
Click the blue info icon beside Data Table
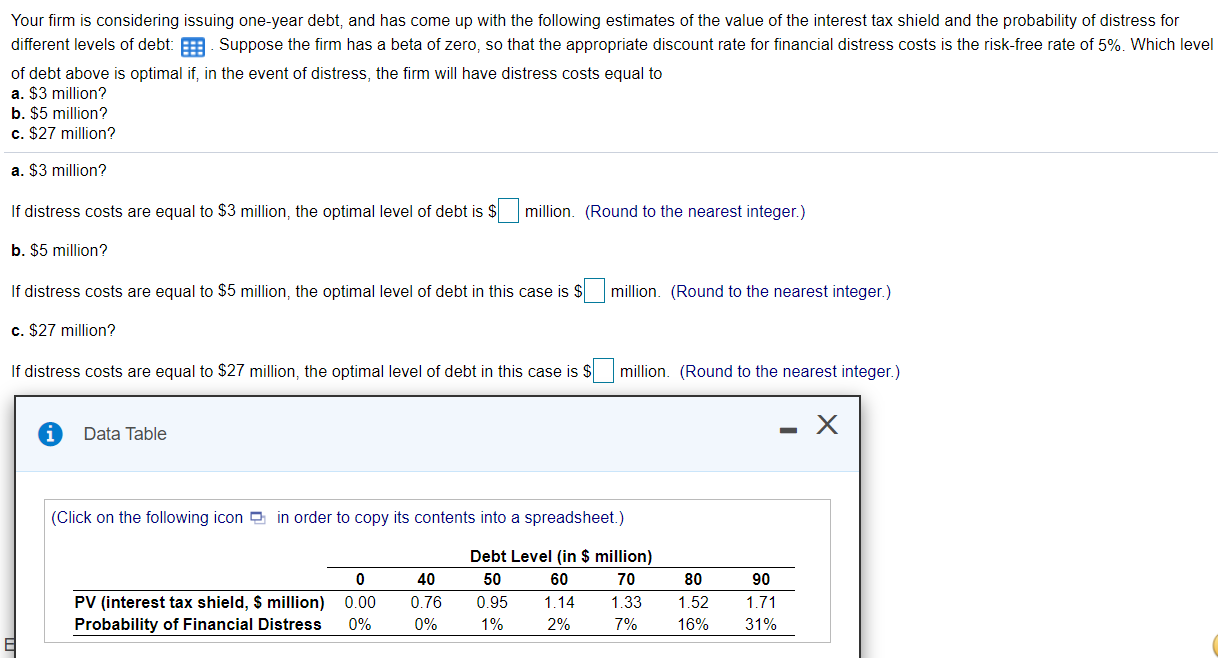point(49,434)
